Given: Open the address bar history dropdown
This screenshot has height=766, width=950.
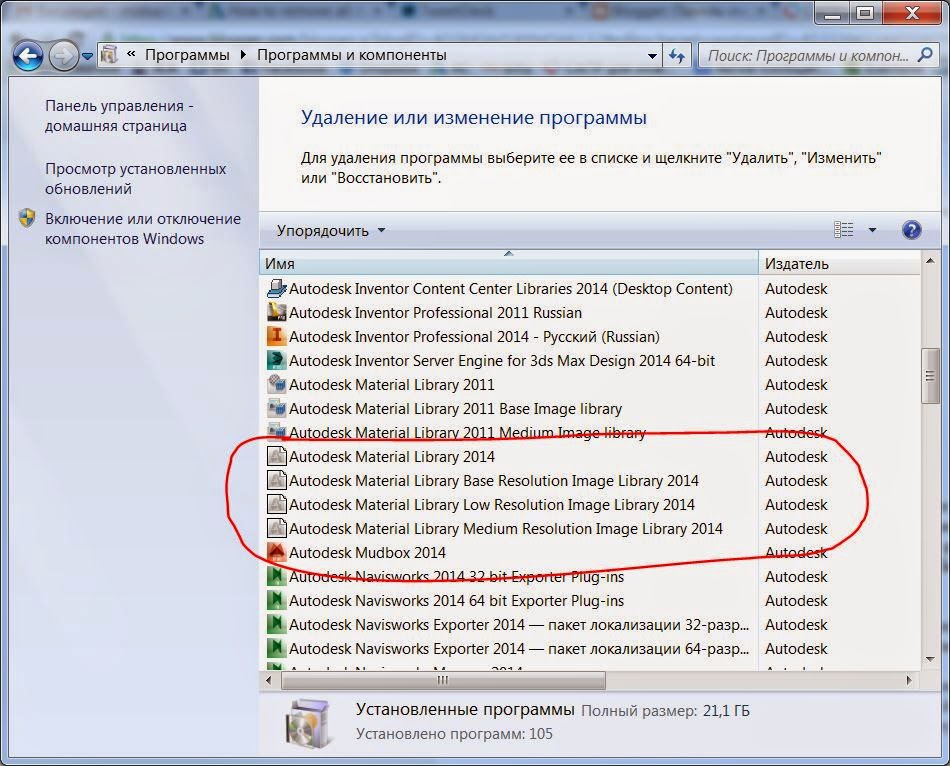Looking at the screenshot, I should coord(652,56).
